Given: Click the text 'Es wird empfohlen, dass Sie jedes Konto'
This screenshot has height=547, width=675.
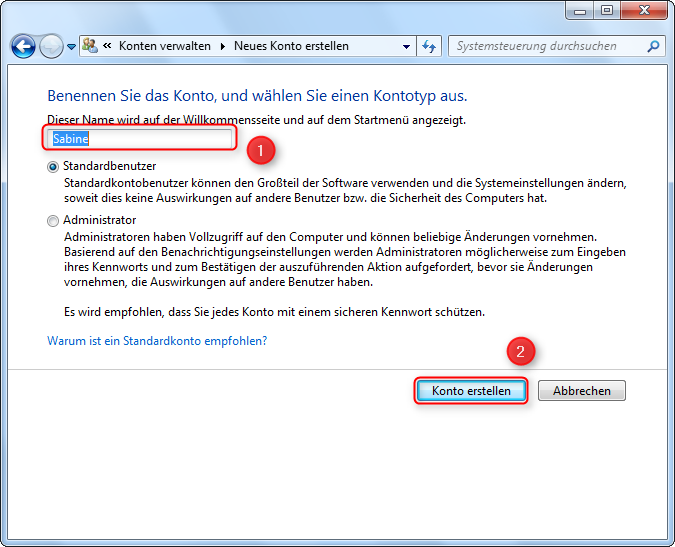Looking at the screenshot, I should (169, 312).
